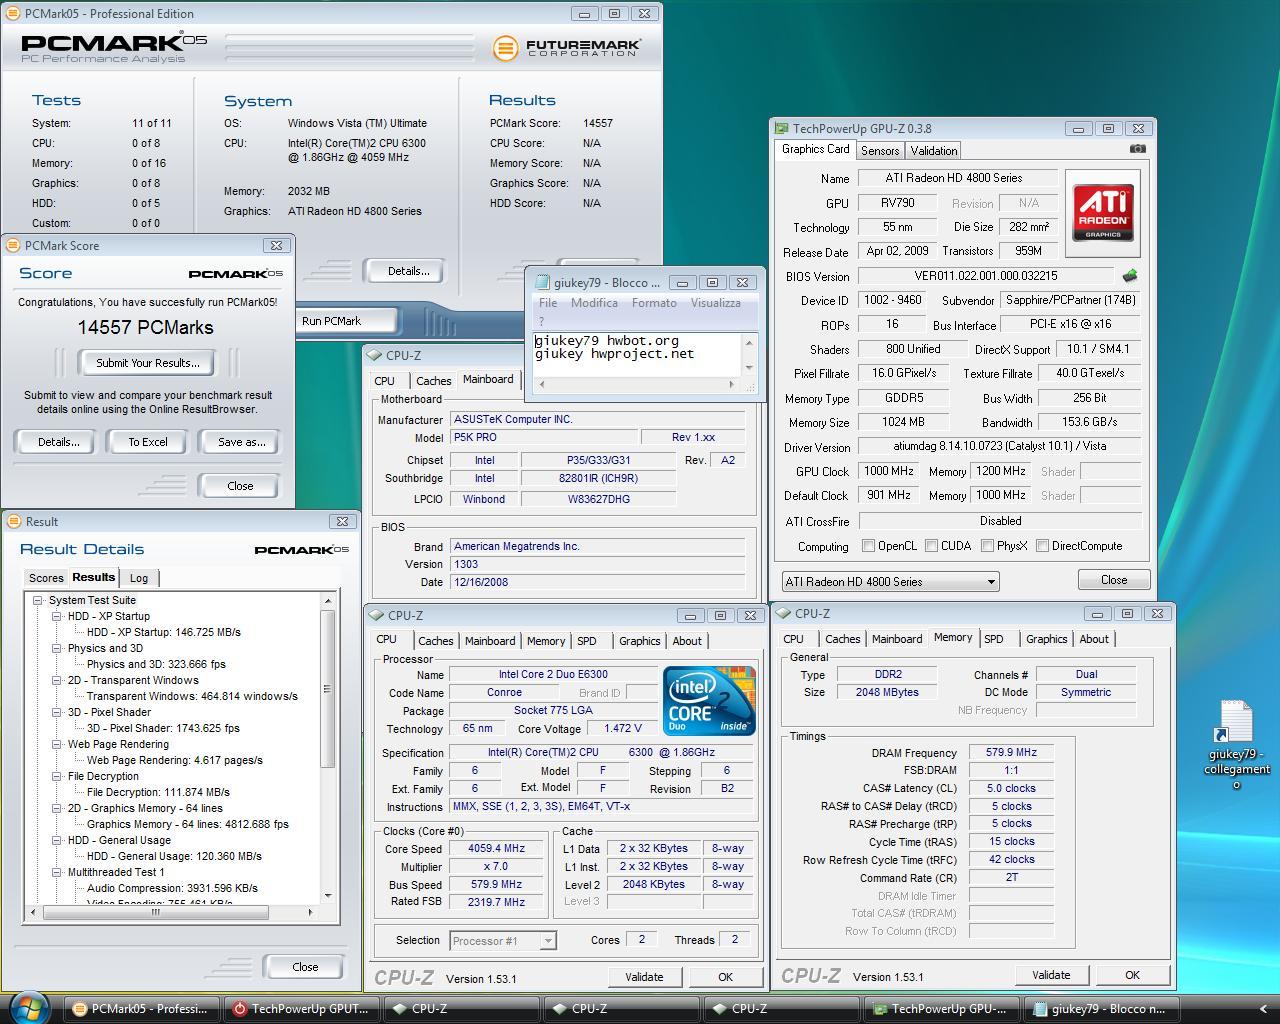Screen dimensions: 1280x1024
Task: Open the About tab in CPU-Z memory window
Action: (x=1094, y=639)
